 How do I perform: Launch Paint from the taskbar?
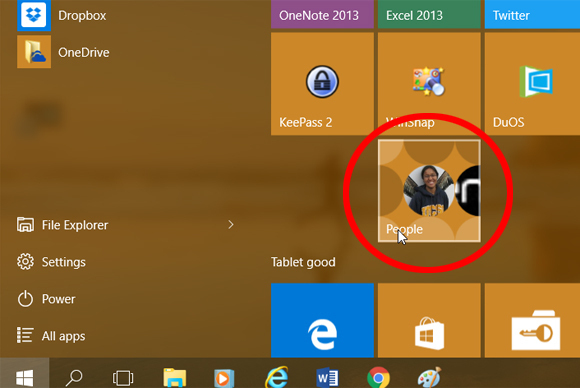tap(429, 378)
